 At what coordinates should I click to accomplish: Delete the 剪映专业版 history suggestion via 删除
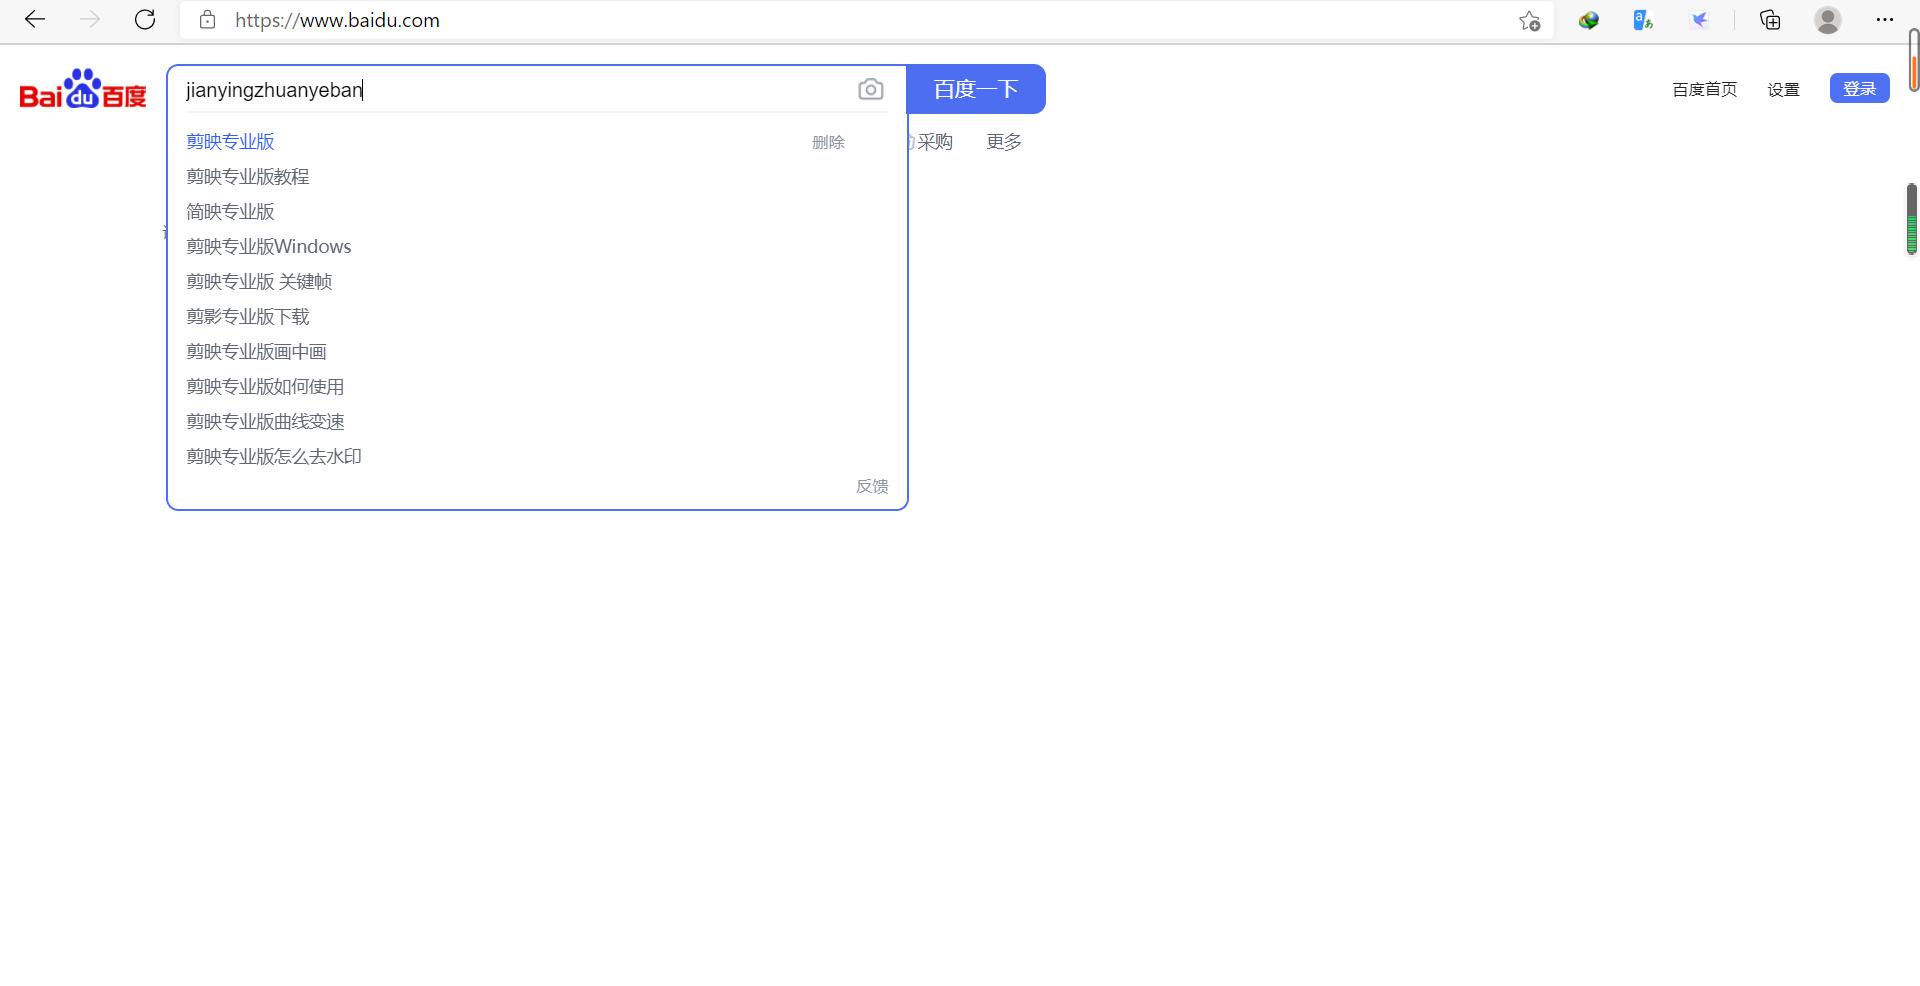coord(828,143)
